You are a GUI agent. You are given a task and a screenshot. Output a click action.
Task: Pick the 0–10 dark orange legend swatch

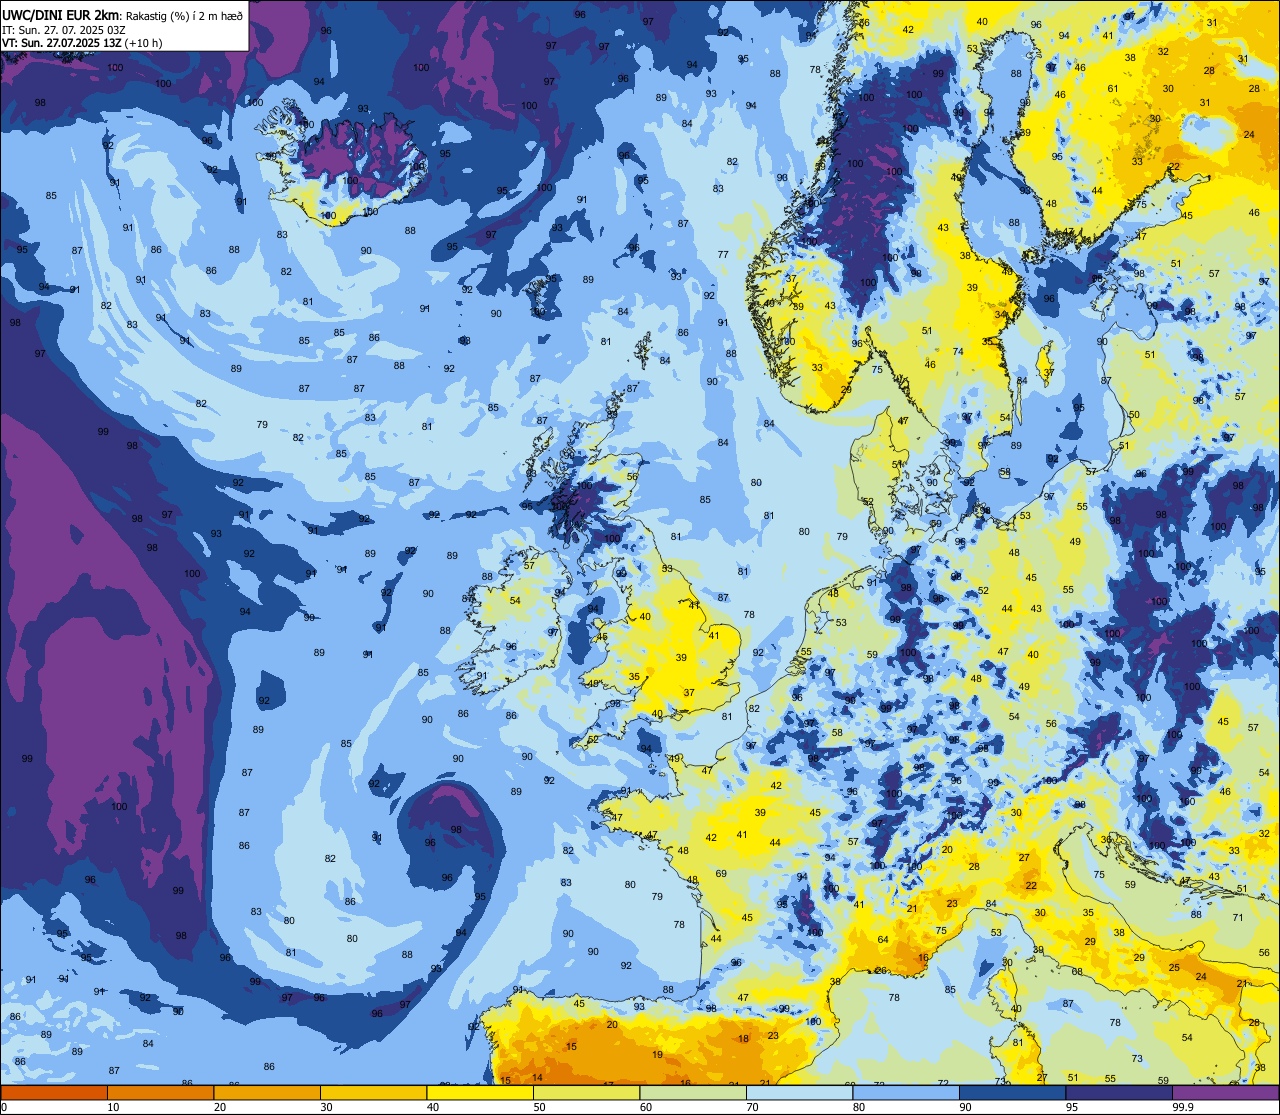click(54, 1094)
